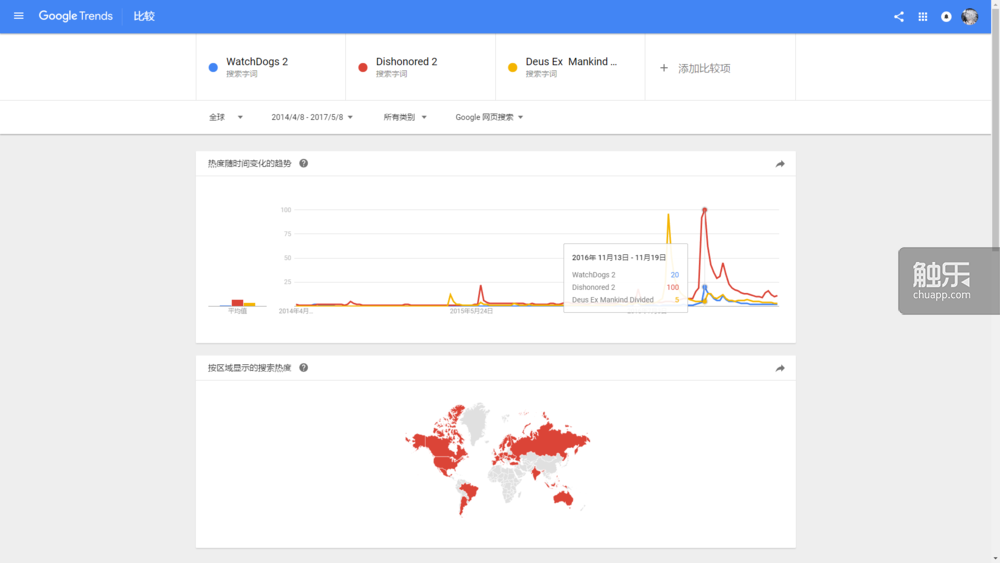
Task: Open the Google 网页搜索 search type dropdown
Action: tap(489, 117)
